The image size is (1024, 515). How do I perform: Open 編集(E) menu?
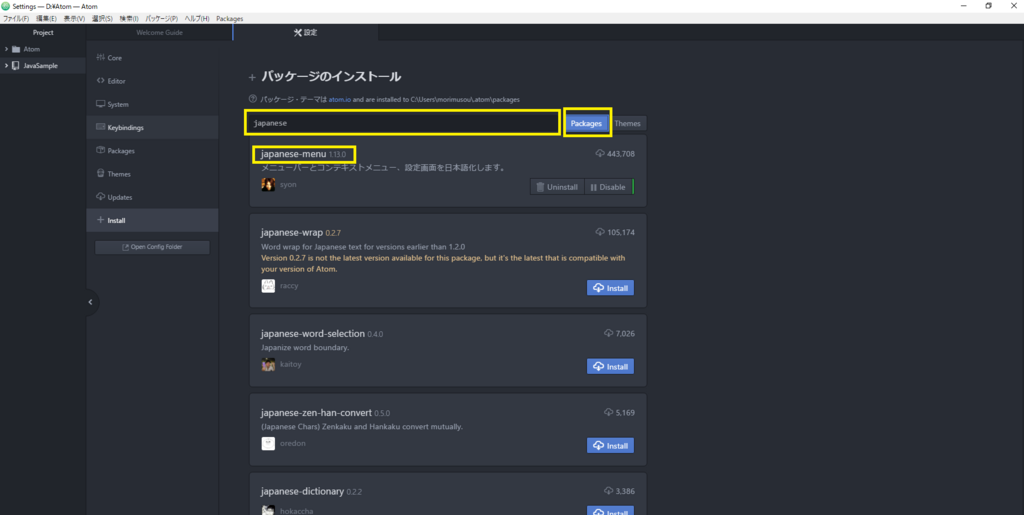coord(46,18)
